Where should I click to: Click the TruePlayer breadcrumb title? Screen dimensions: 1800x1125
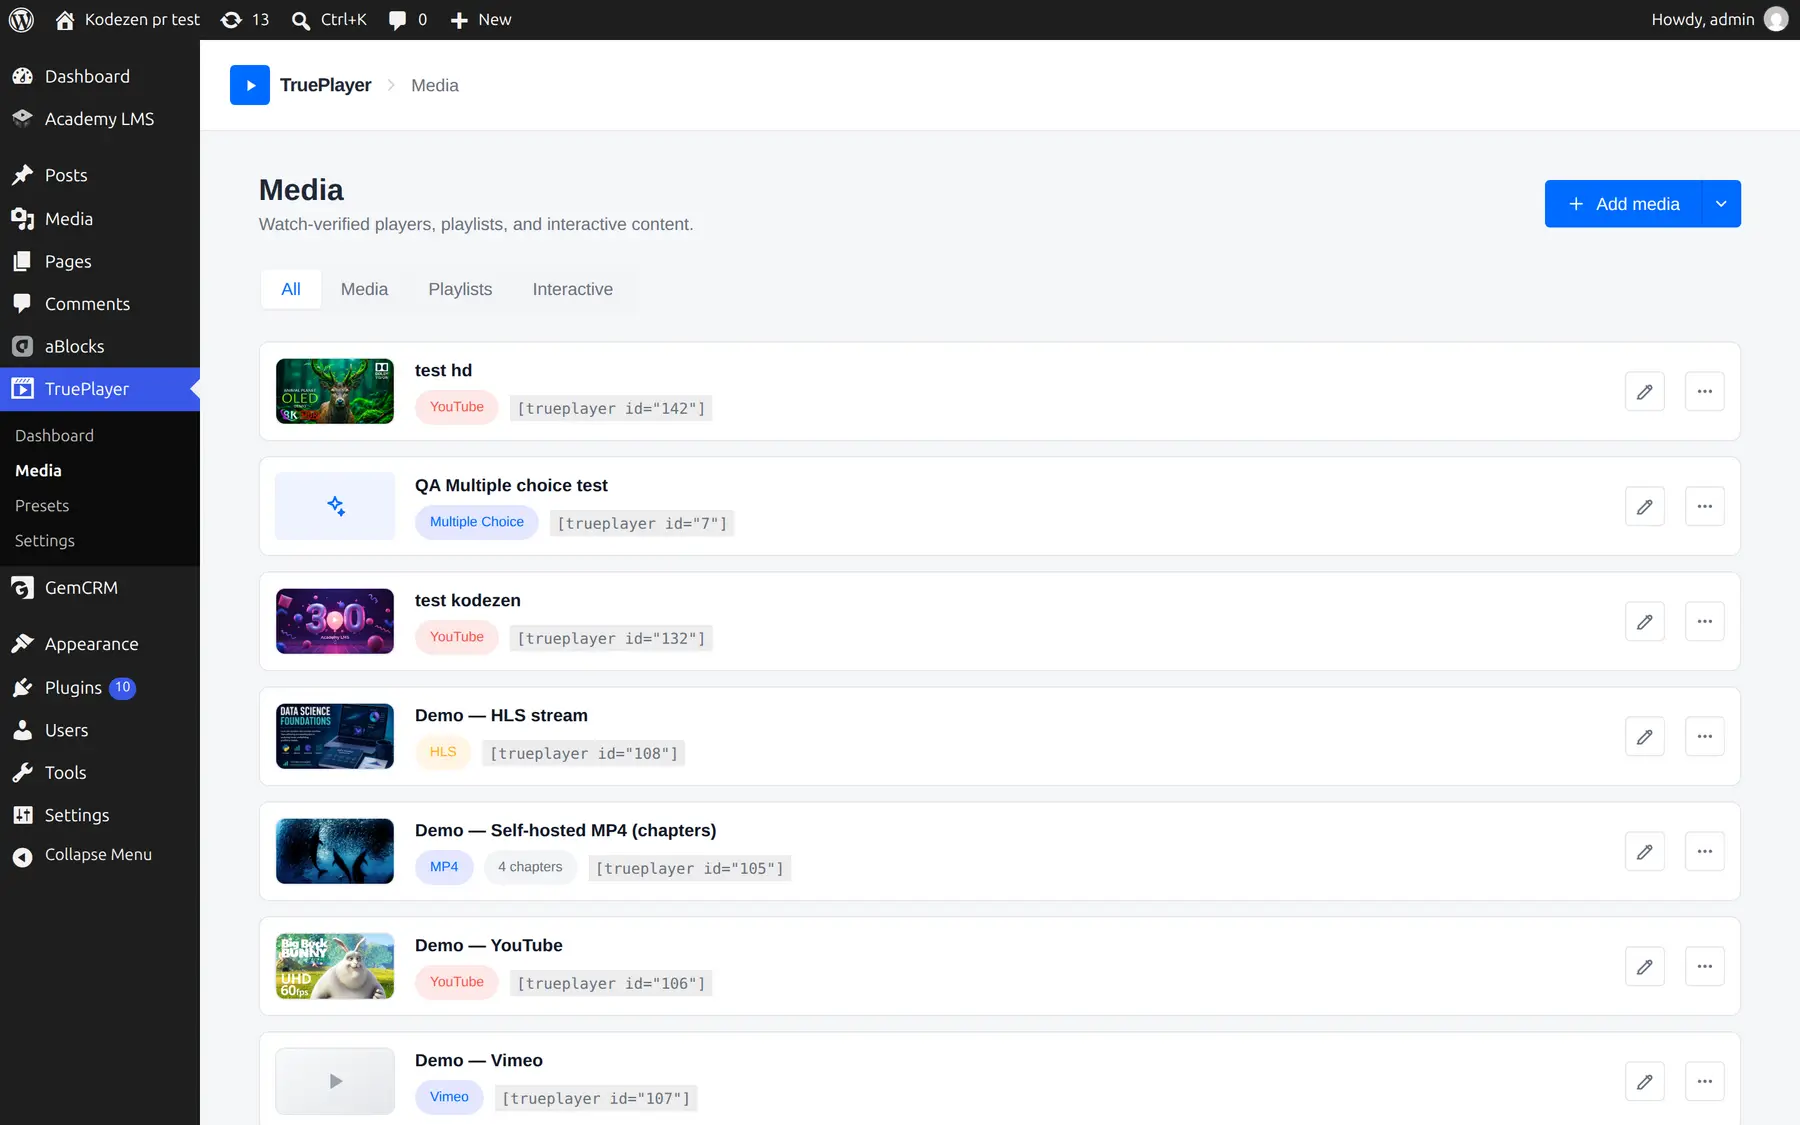tap(326, 85)
